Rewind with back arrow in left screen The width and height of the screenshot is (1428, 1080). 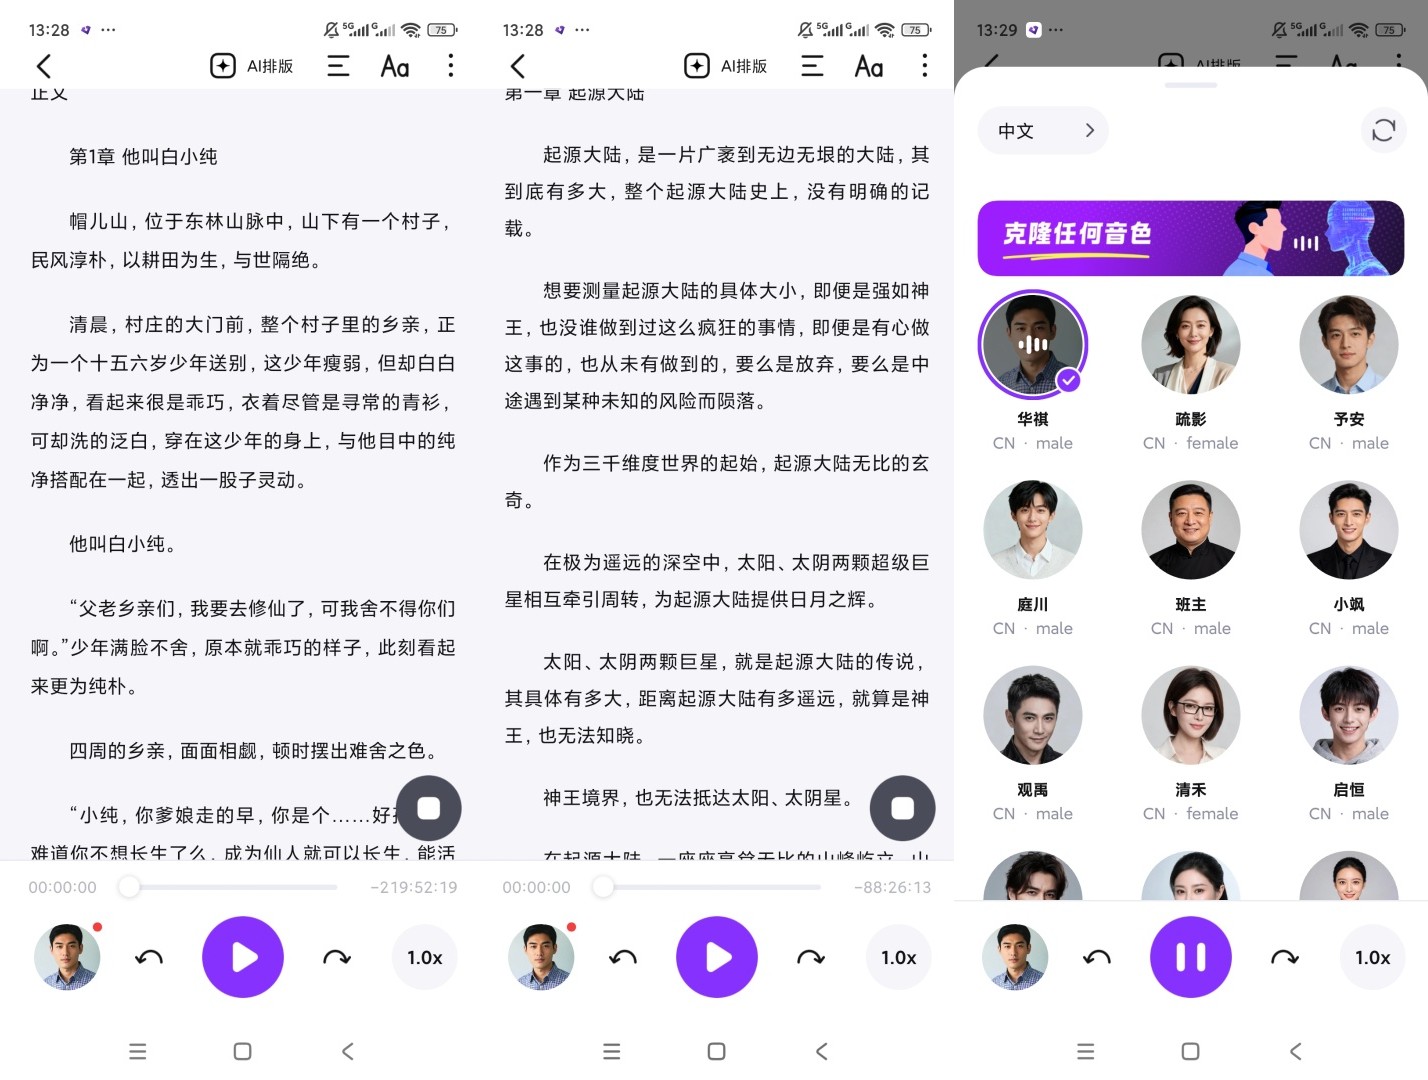click(x=149, y=958)
